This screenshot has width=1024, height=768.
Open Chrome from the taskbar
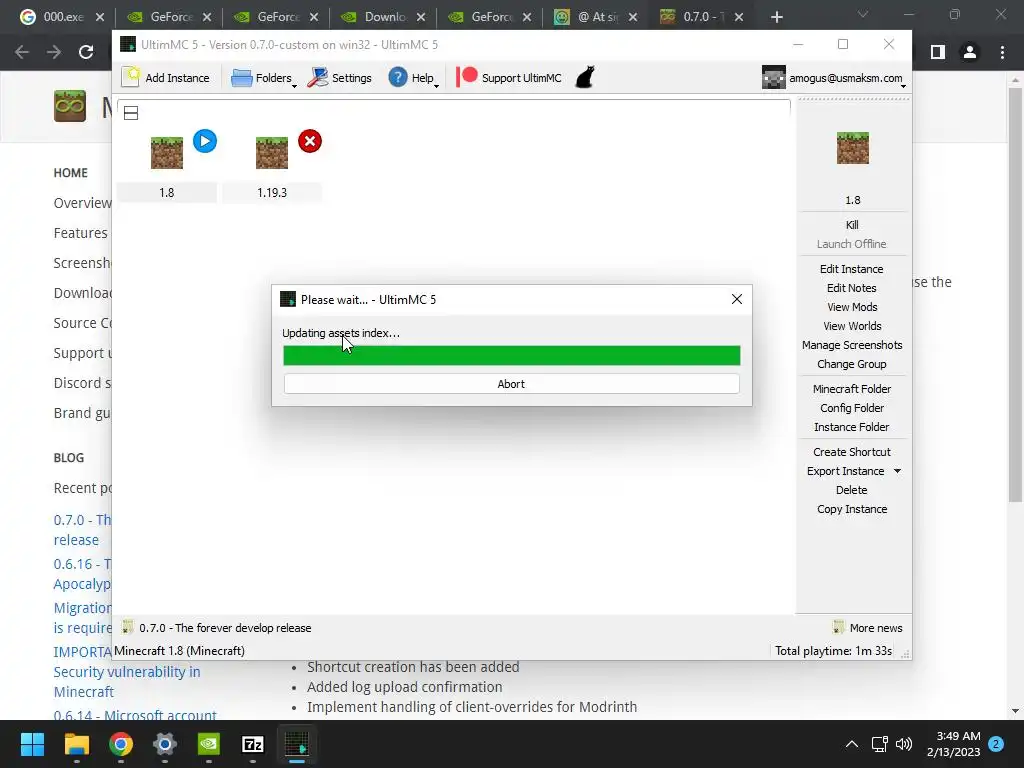point(121,744)
